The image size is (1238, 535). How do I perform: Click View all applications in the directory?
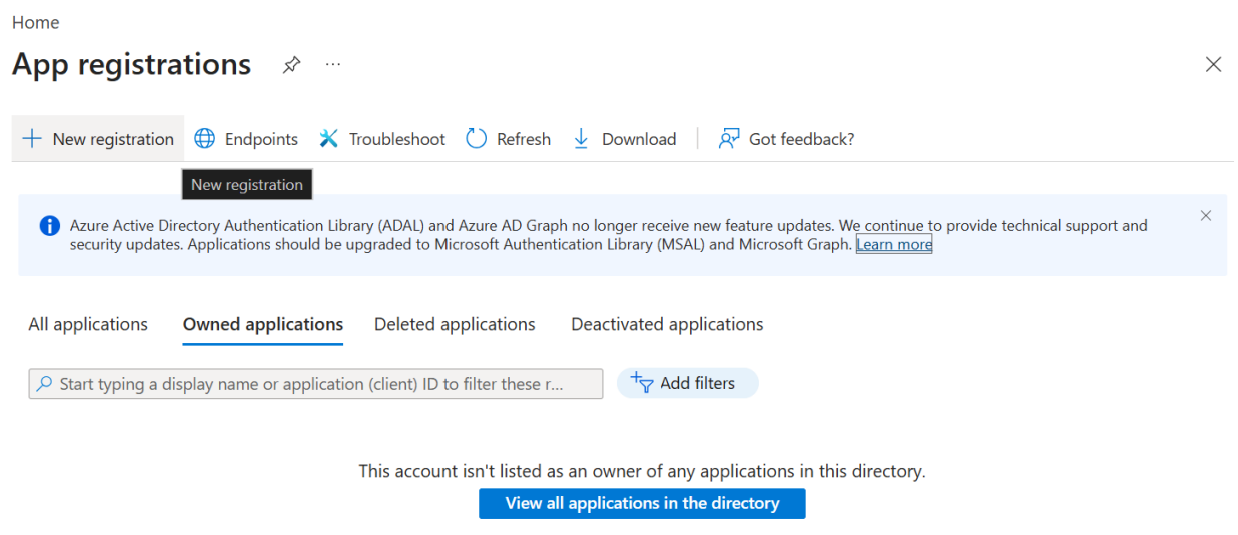(x=642, y=503)
